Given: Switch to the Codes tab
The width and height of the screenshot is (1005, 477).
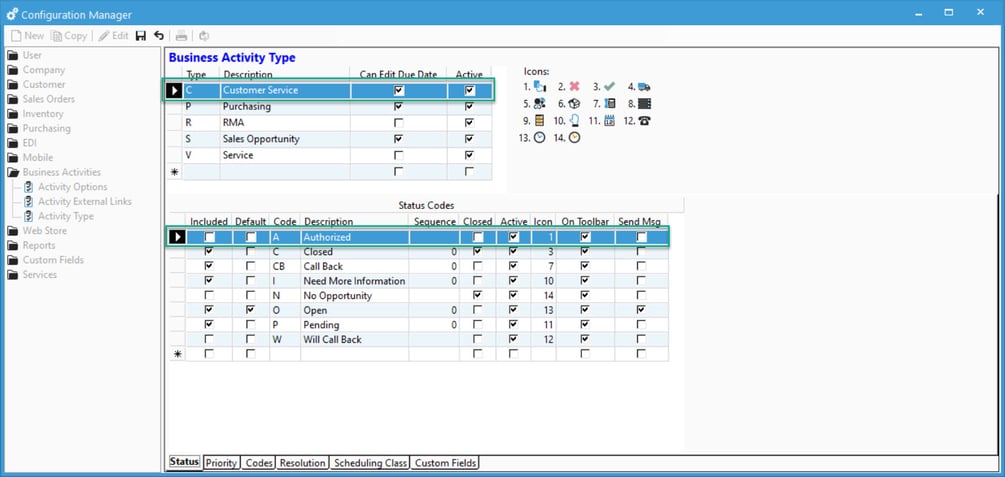Looking at the screenshot, I should pyautogui.click(x=259, y=463).
